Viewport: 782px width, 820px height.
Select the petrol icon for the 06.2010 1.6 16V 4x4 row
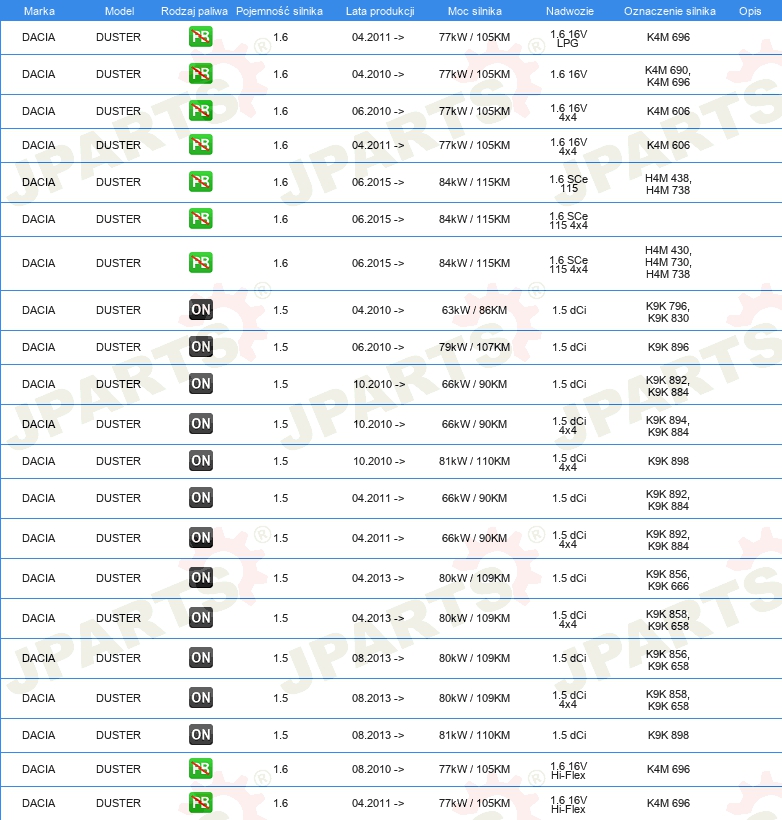coord(201,111)
